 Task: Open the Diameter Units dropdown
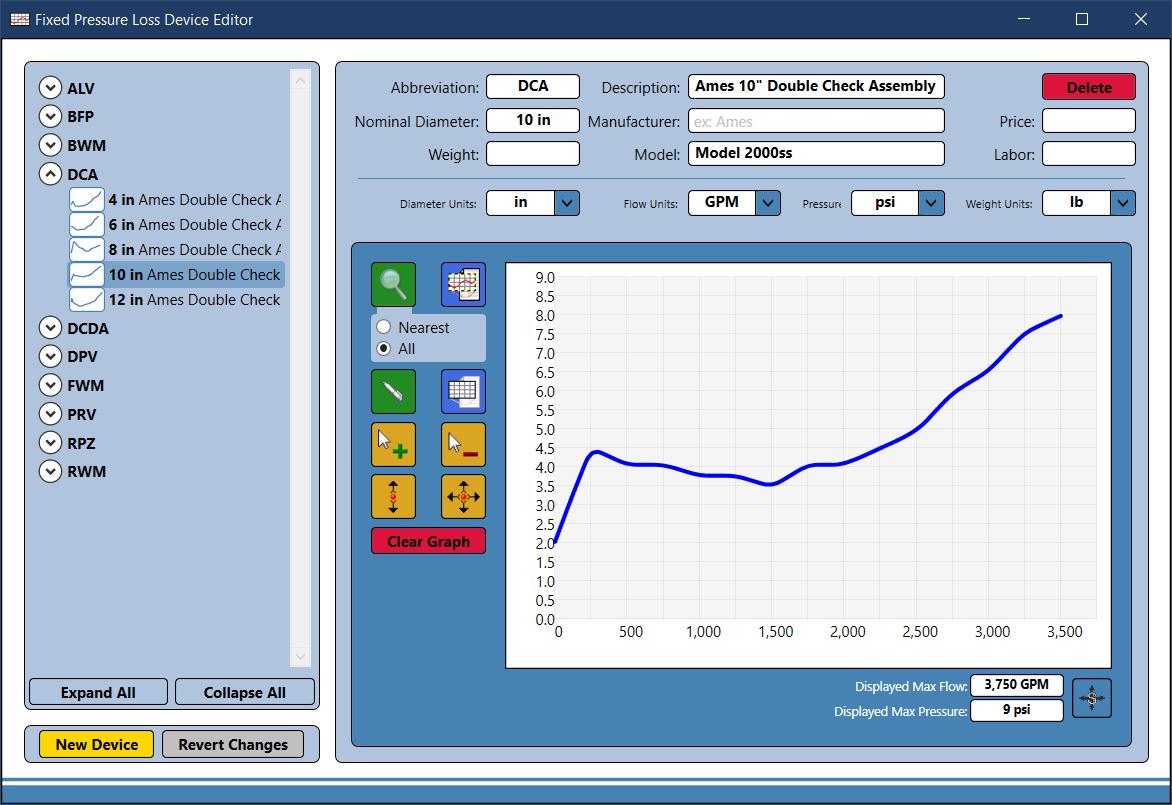point(567,203)
